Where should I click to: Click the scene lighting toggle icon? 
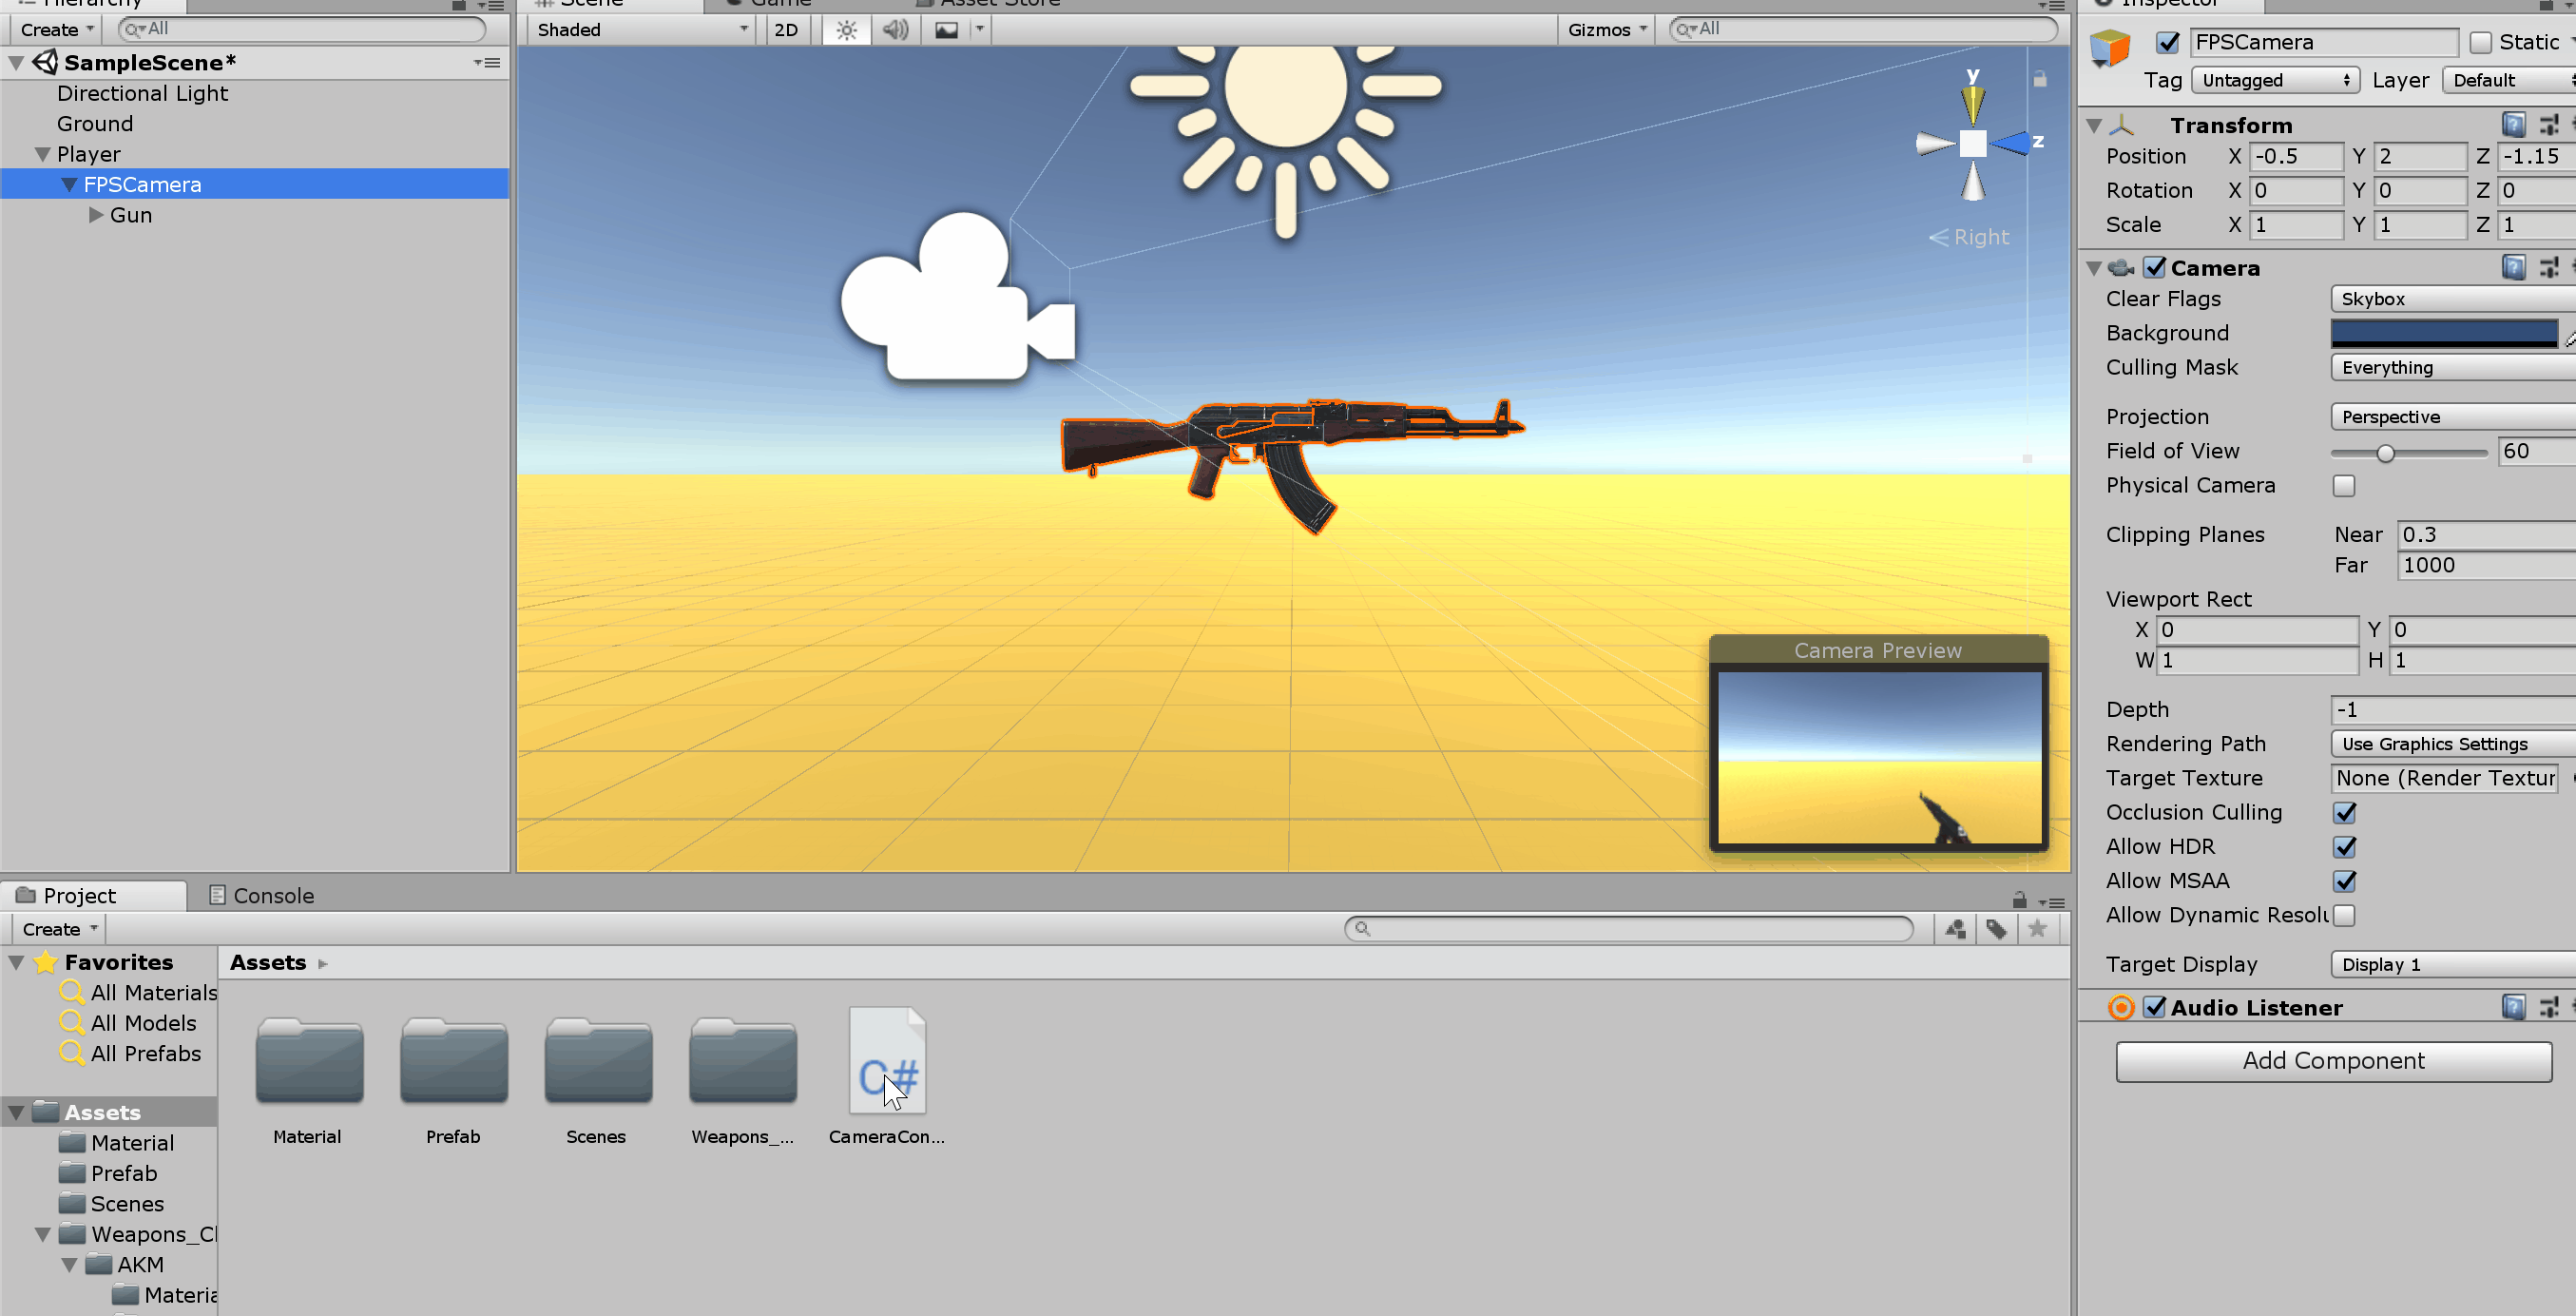click(845, 30)
